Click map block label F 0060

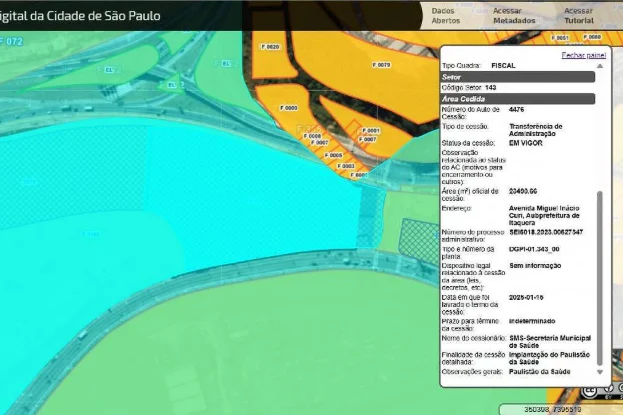tap(592, 37)
